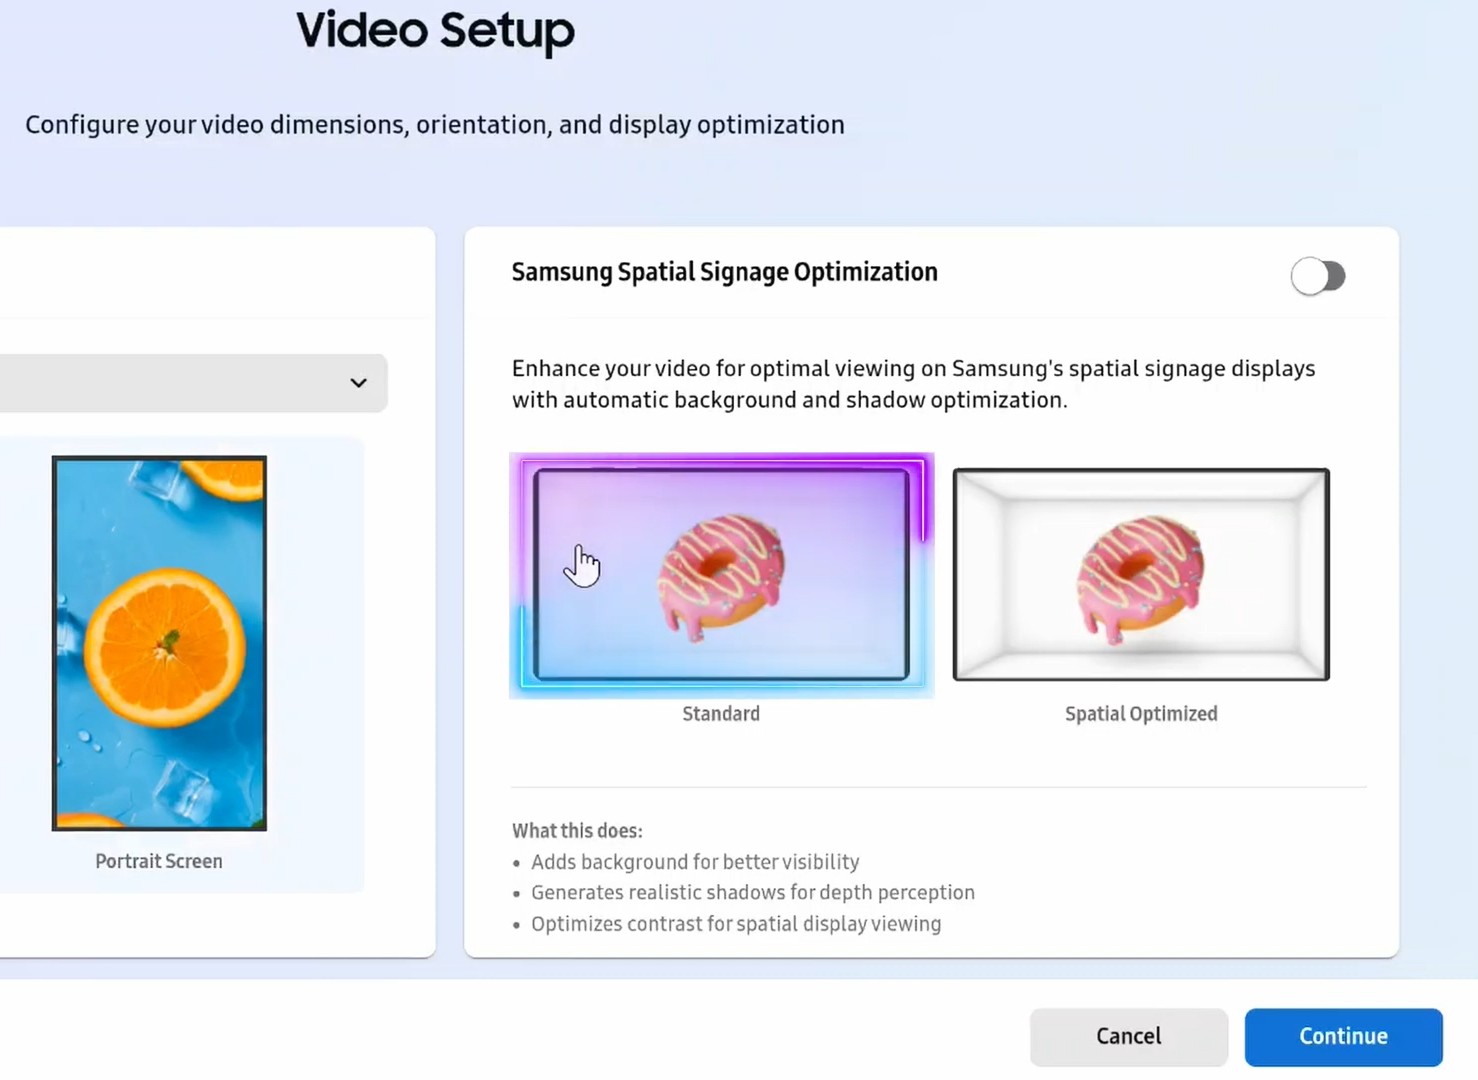The height and width of the screenshot is (1080, 1478).
Task: Click the 'Enhance your video' description paragraph
Action: tap(912, 384)
